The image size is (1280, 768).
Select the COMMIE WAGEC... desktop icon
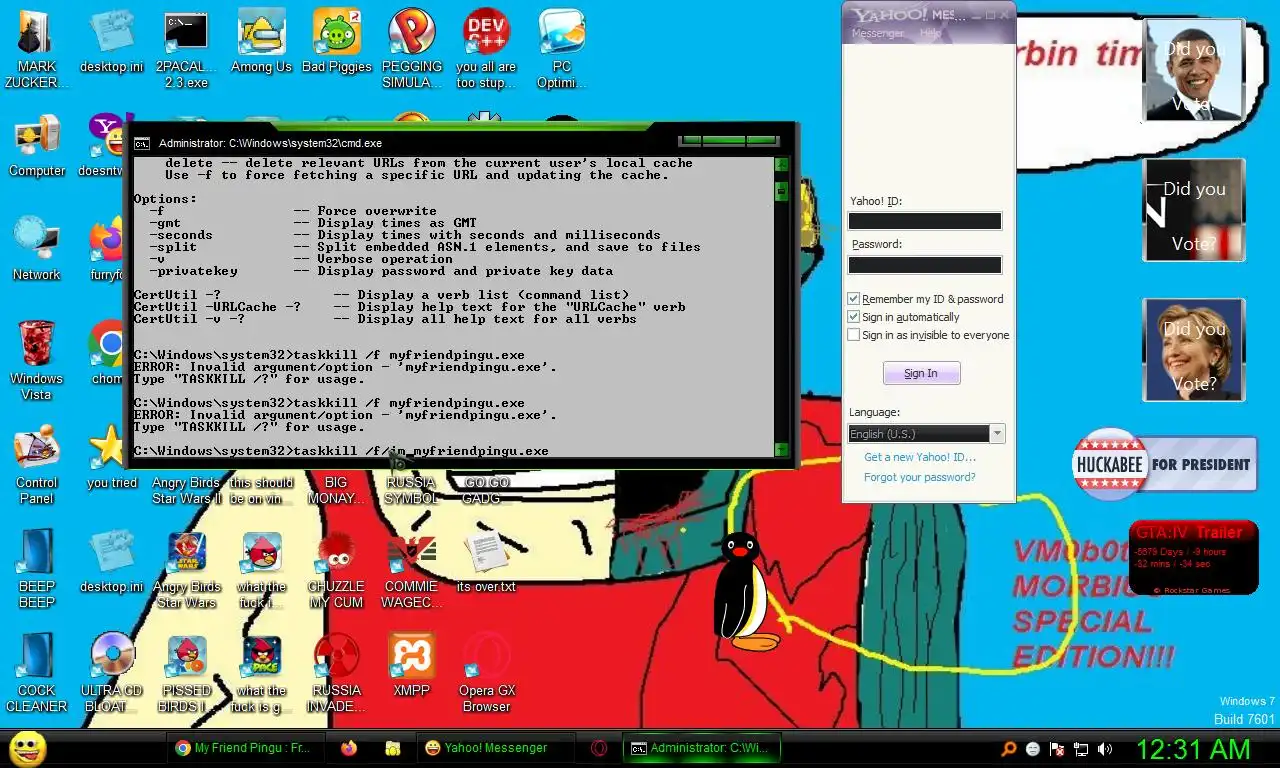[411, 568]
